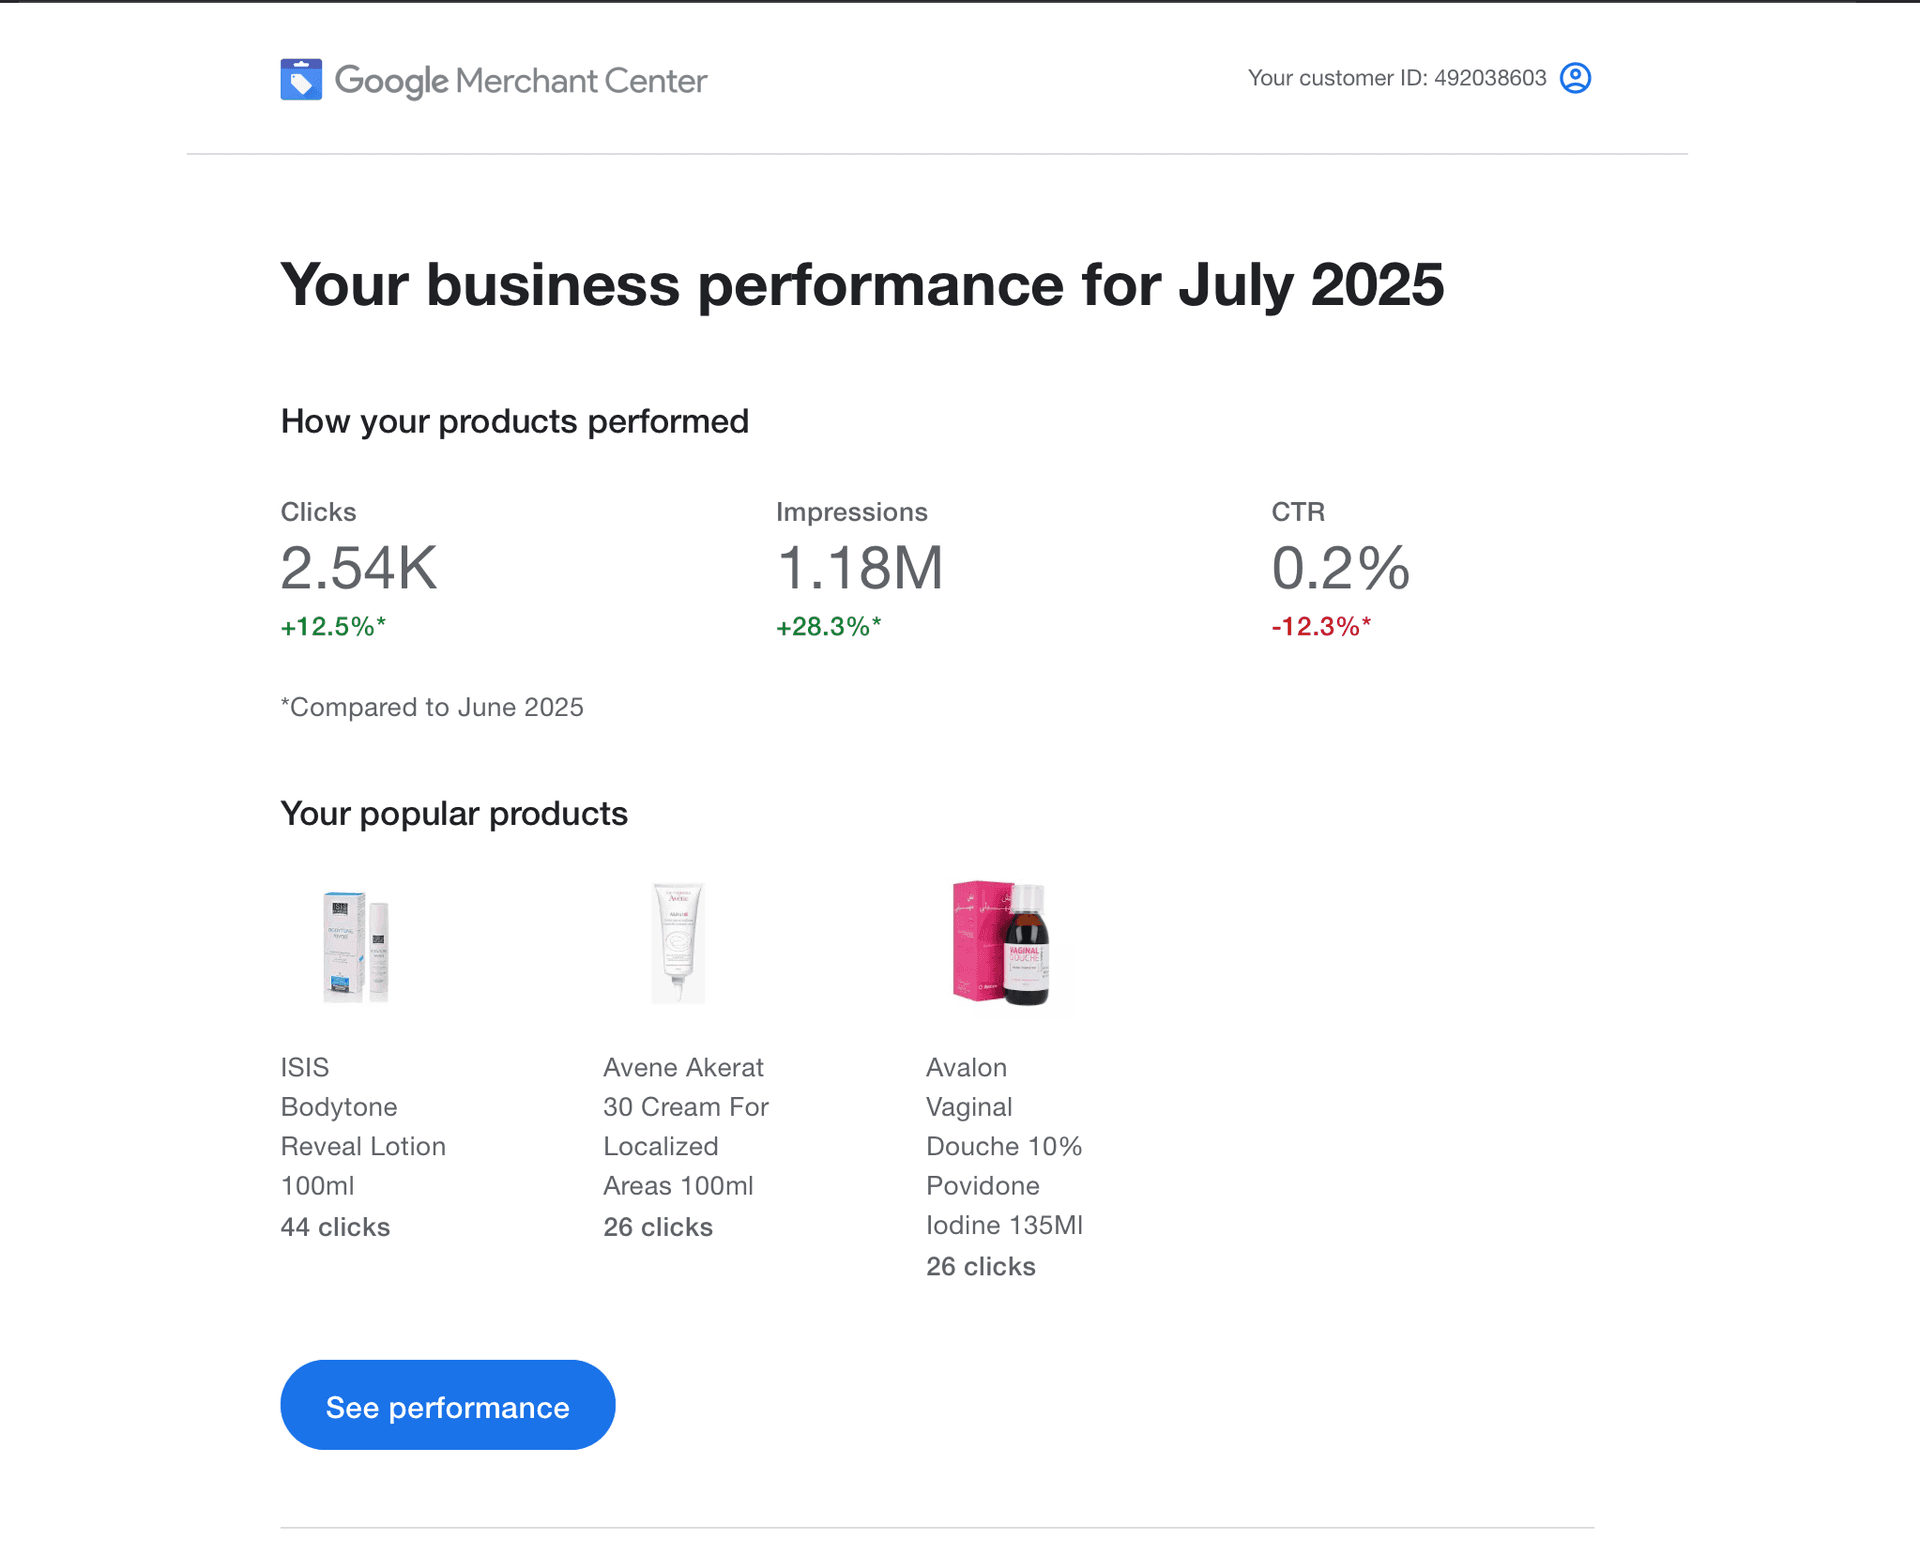This screenshot has height=1555, width=1920.
Task: Click the Avene Akerat 30 Cream title
Action: tap(685, 1126)
